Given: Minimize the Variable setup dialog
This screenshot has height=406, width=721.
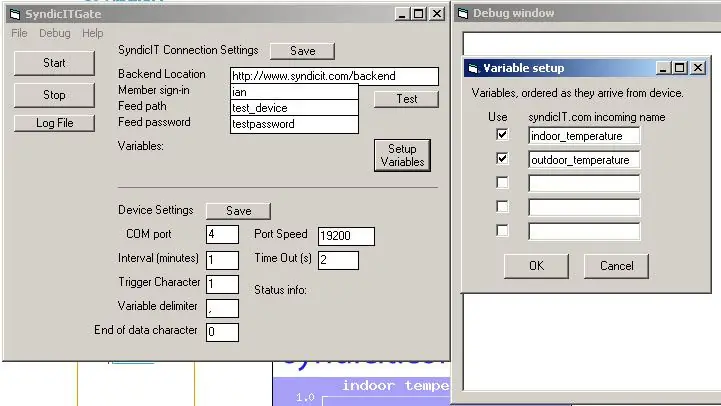Looking at the screenshot, I should (663, 68).
